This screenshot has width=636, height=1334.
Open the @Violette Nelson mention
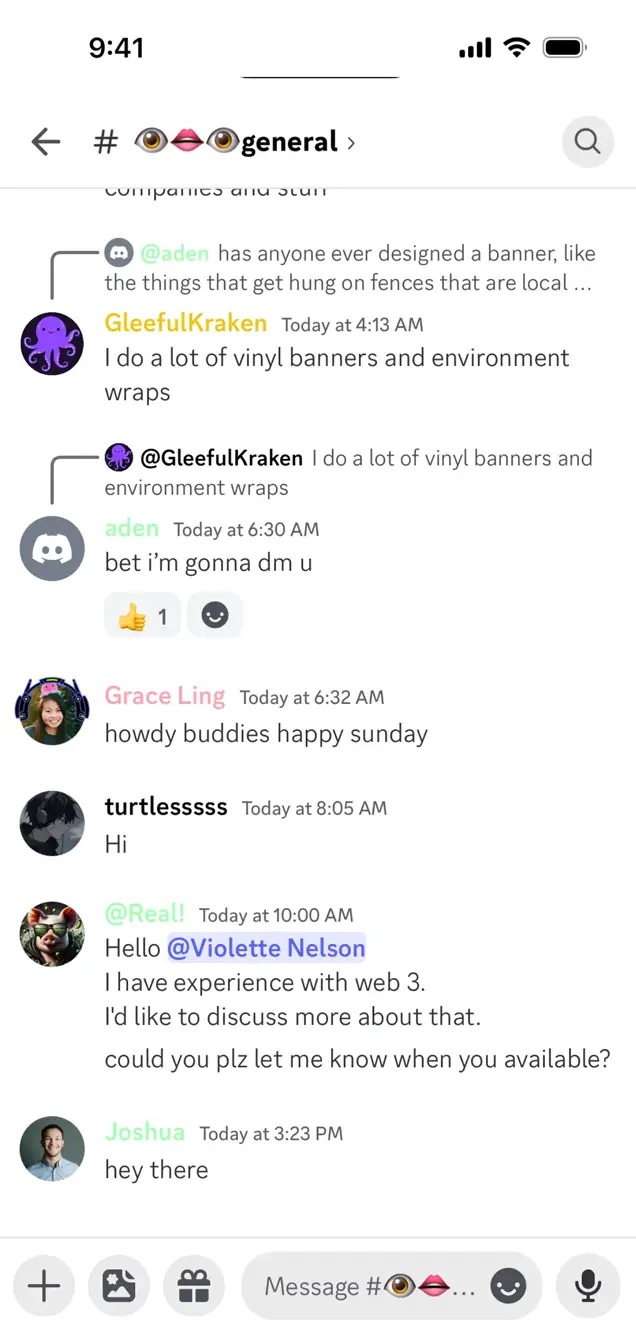pos(266,947)
